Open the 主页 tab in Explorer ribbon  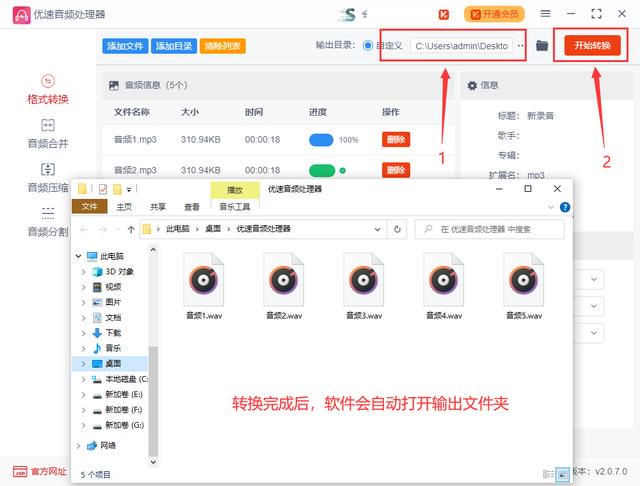point(124,206)
